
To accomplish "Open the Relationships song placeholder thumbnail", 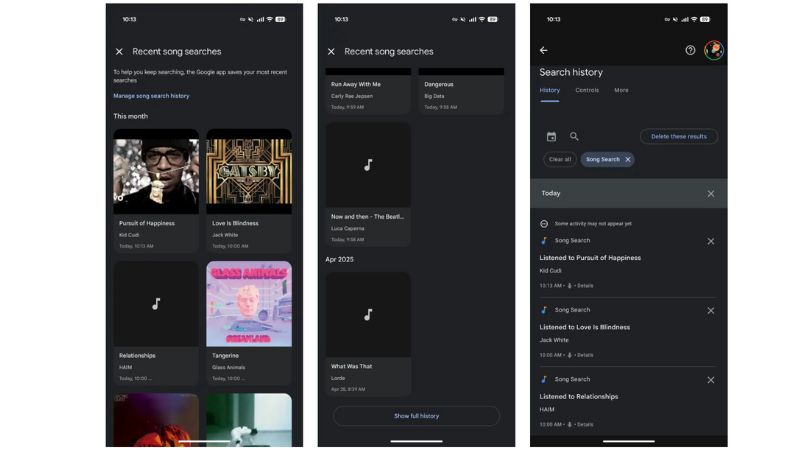I will 156,304.
